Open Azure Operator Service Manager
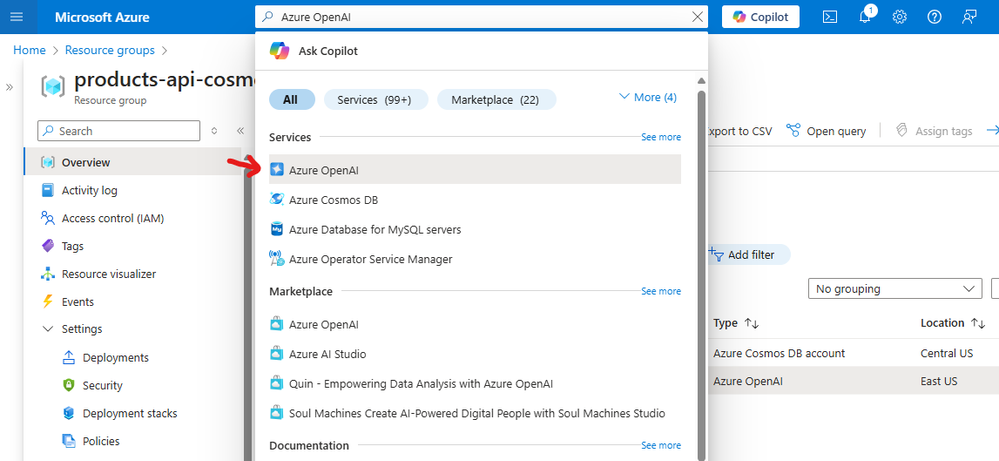The width and height of the screenshot is (999, 461). [475, 259]
